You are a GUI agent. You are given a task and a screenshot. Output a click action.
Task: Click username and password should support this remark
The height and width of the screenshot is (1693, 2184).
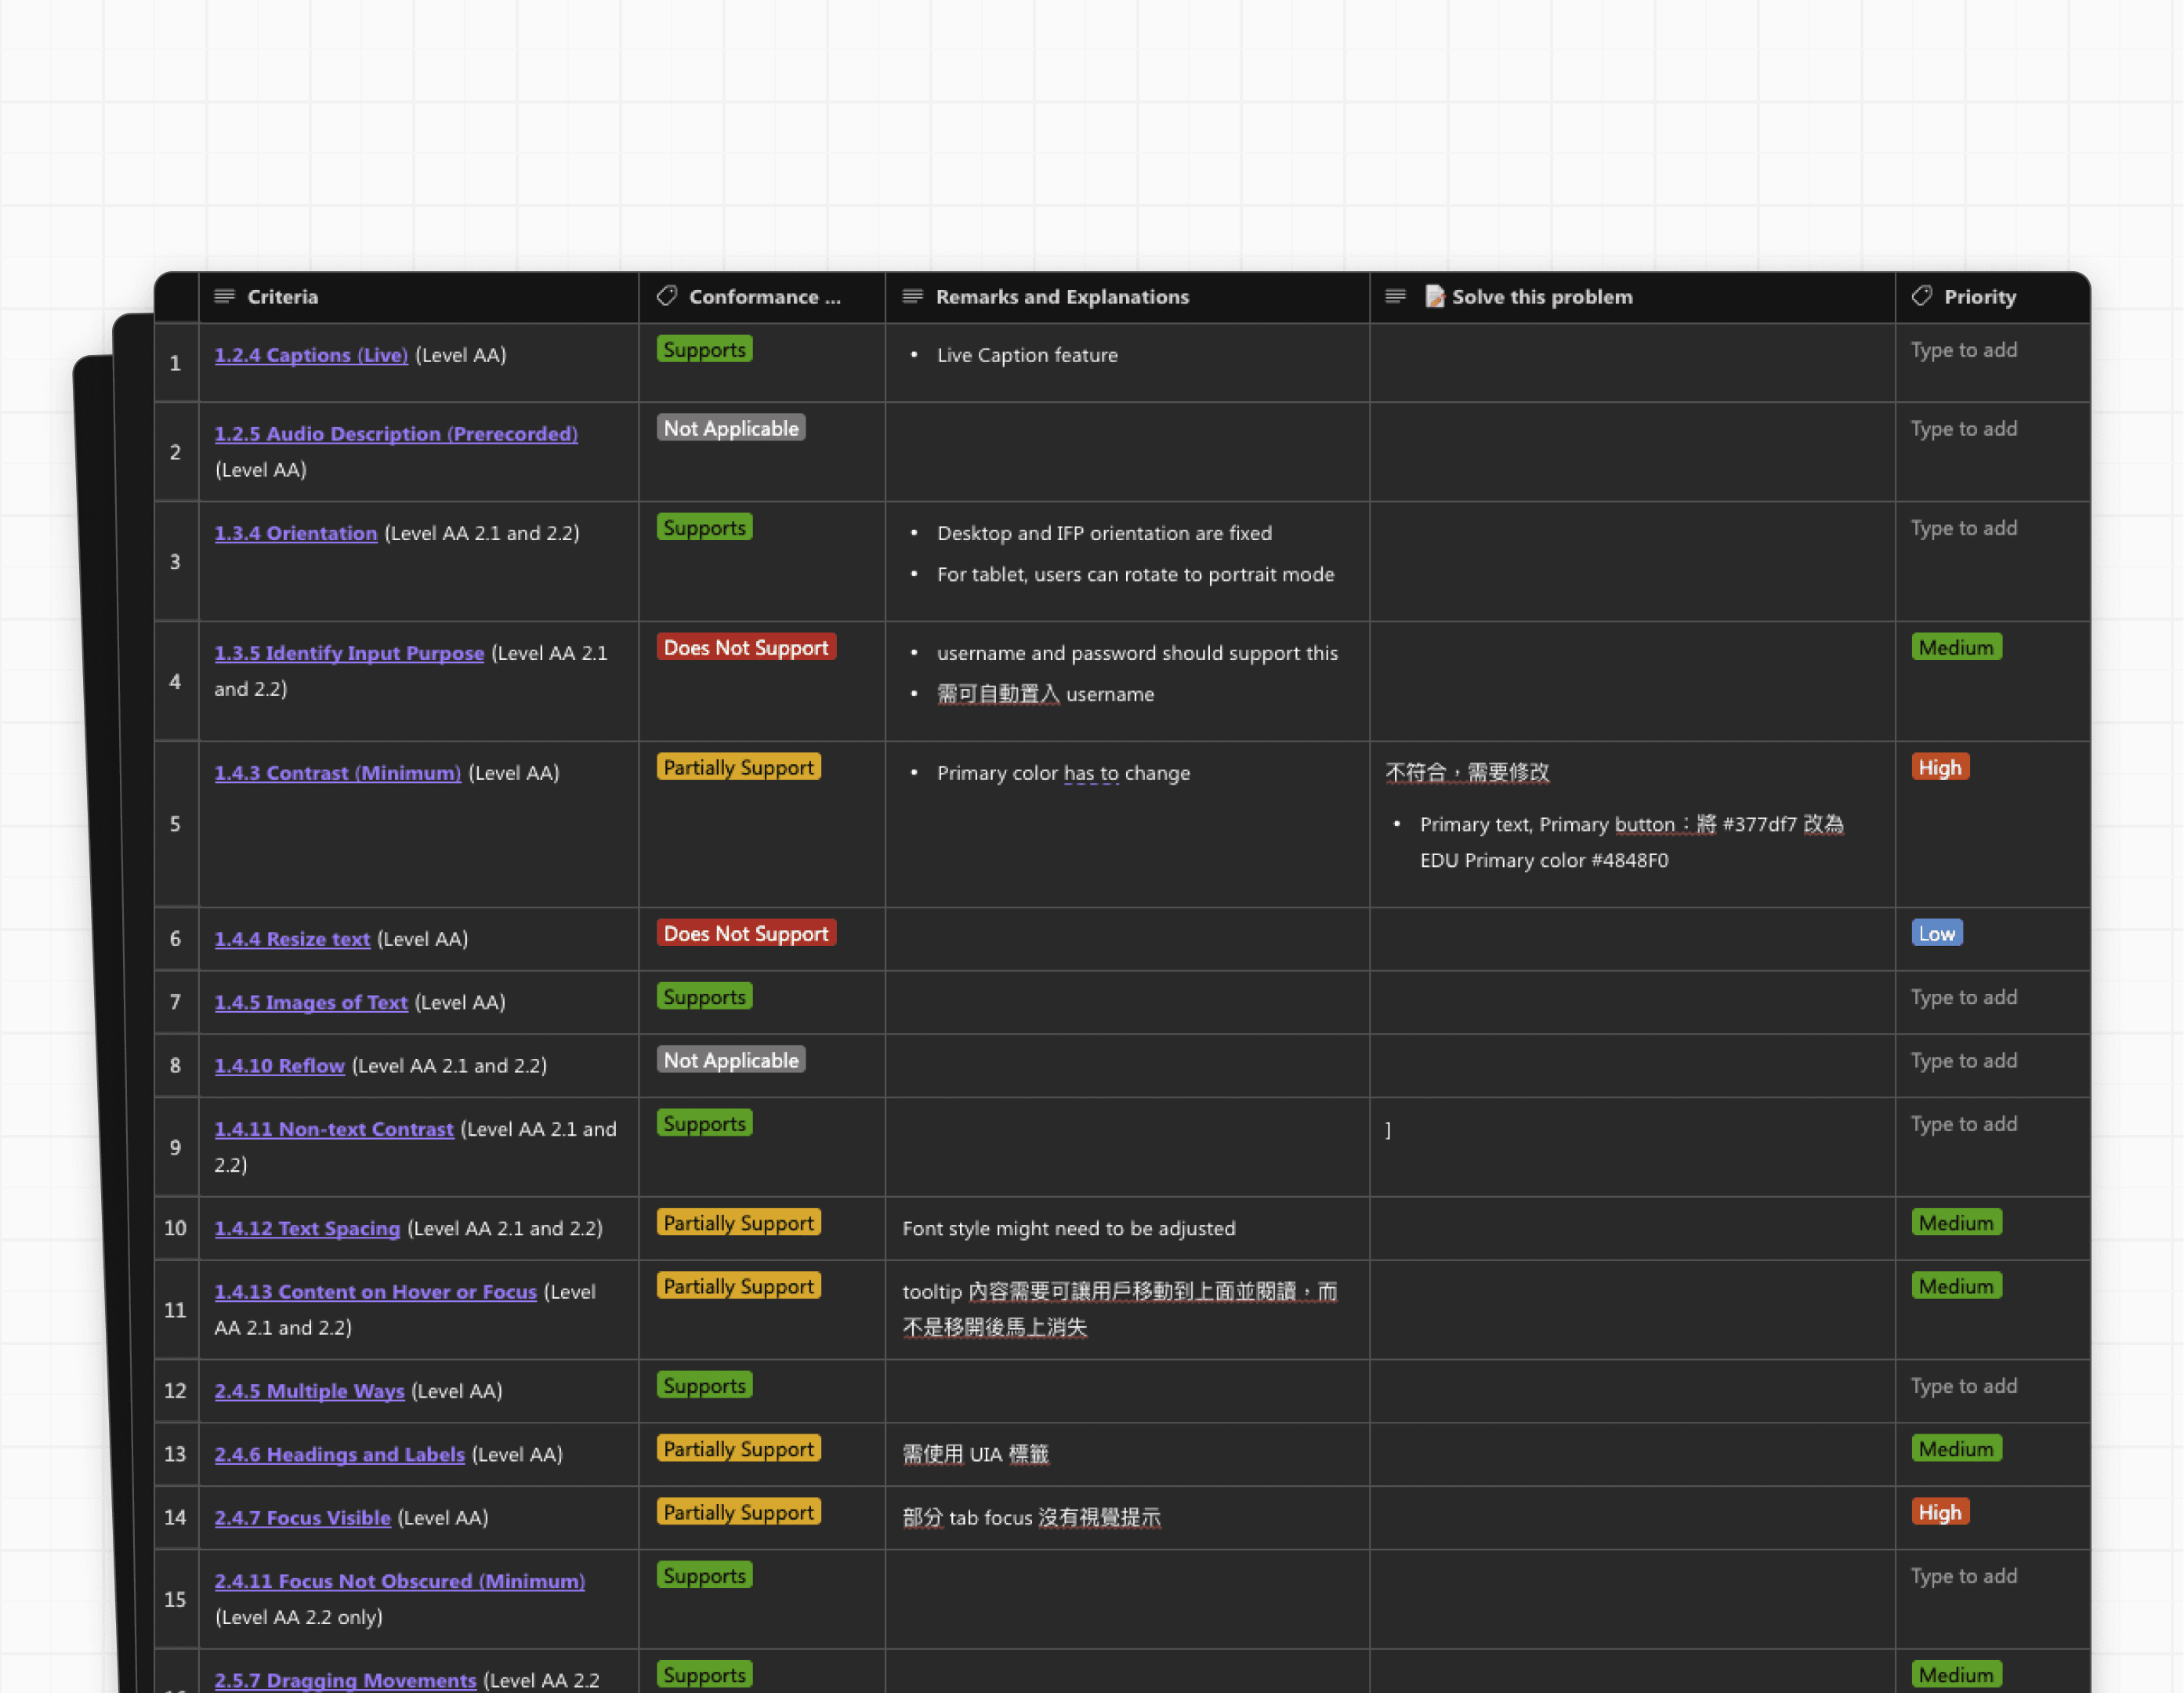point(1137,653)
